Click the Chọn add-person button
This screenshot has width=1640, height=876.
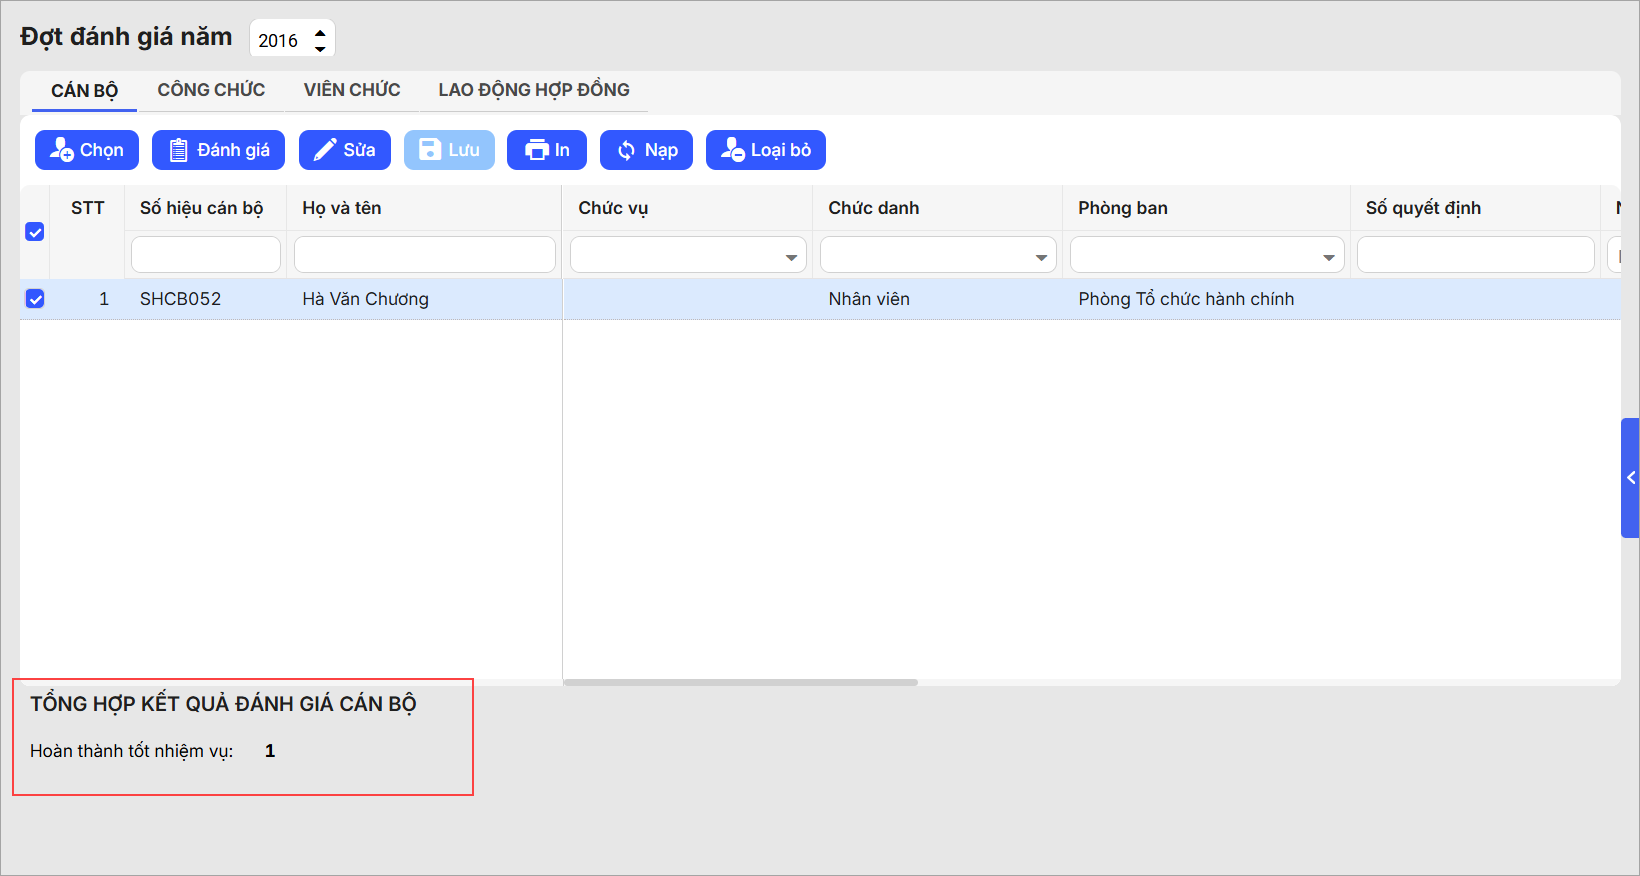point(87,150)
